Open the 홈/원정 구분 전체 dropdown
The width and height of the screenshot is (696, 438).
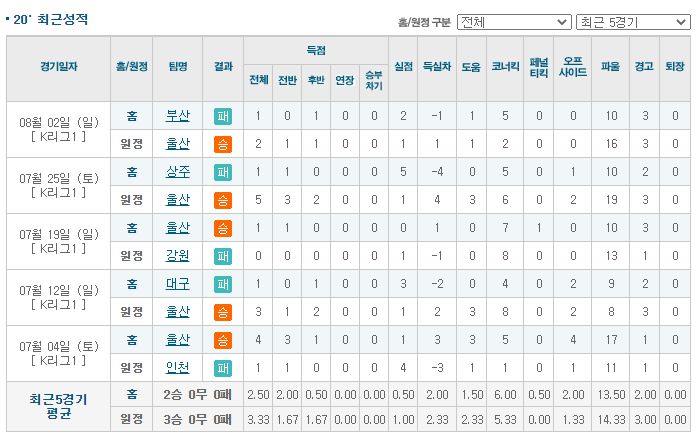click(x=514, y=22)
